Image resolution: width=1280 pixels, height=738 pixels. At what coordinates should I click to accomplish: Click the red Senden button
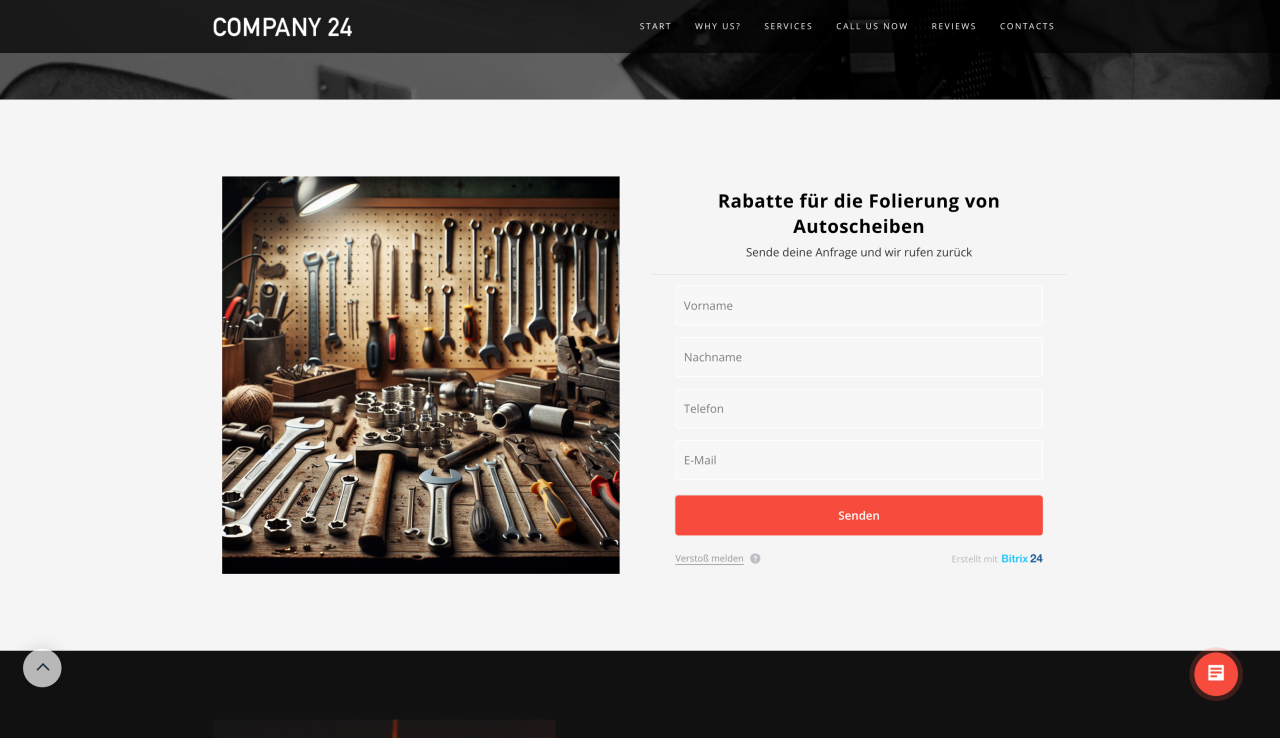click(x=859, y=515)
